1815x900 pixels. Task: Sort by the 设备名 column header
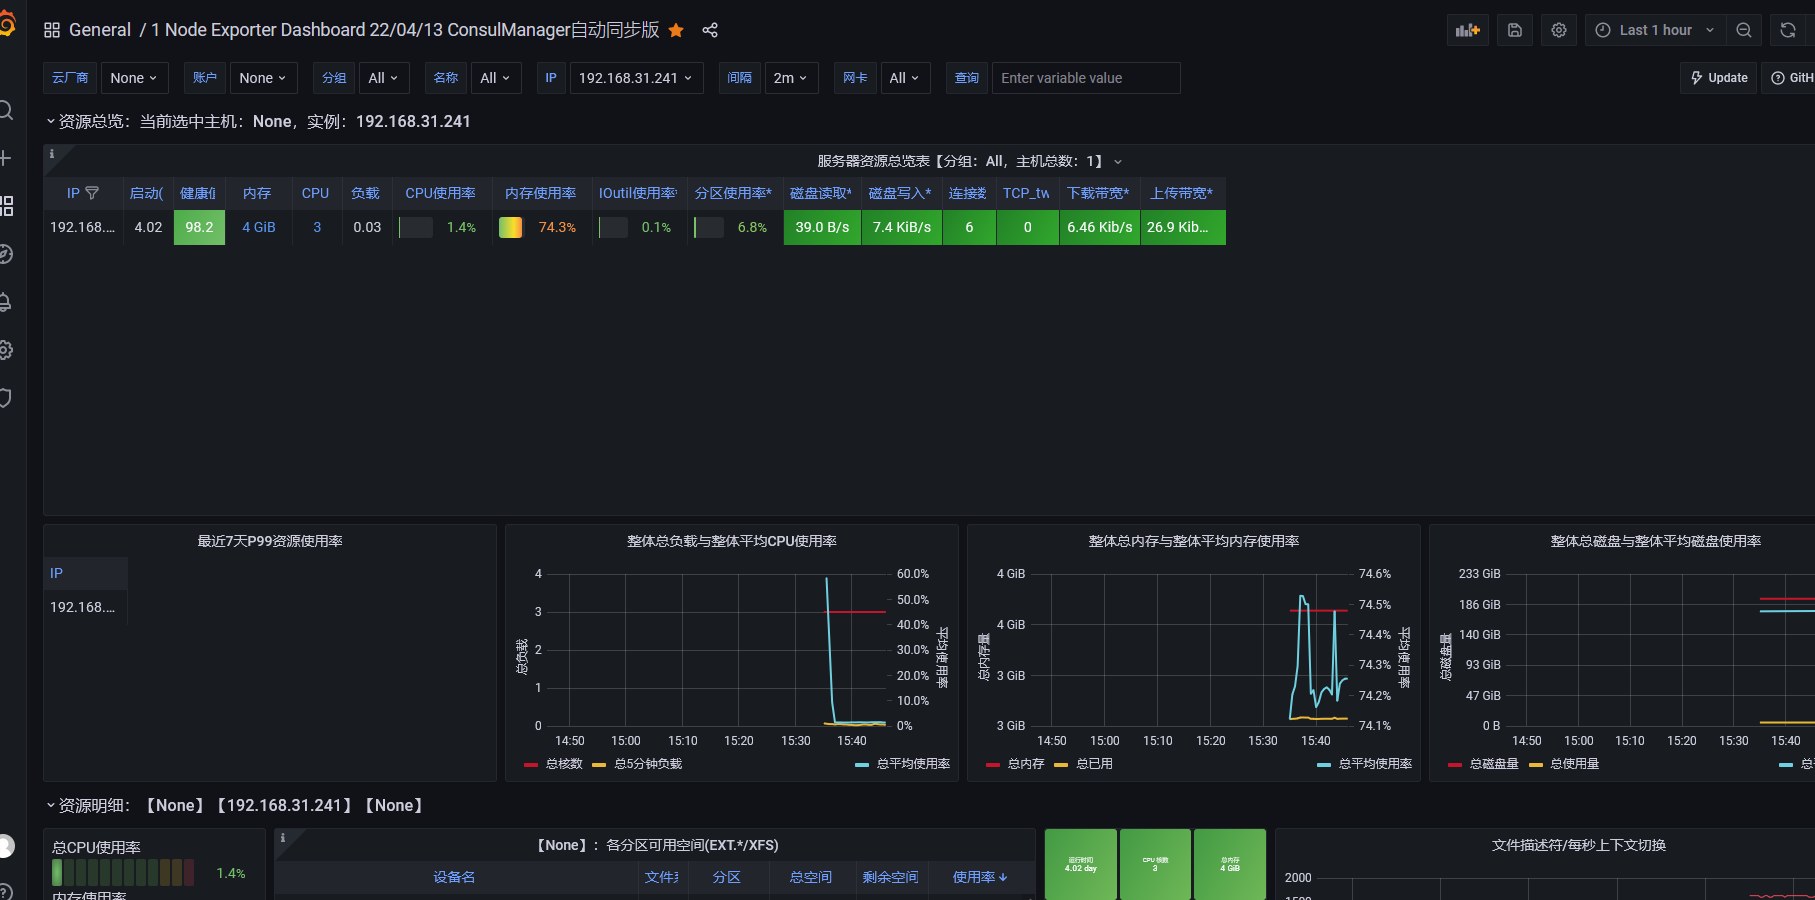coord(454,877)
